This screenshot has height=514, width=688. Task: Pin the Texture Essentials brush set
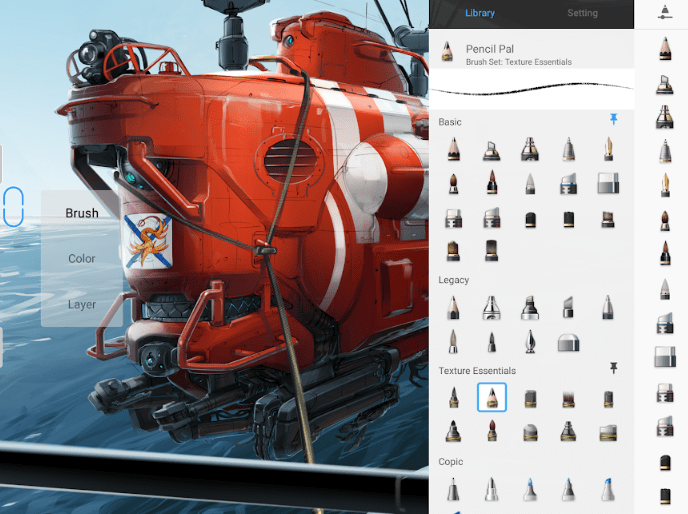(613, 368)
